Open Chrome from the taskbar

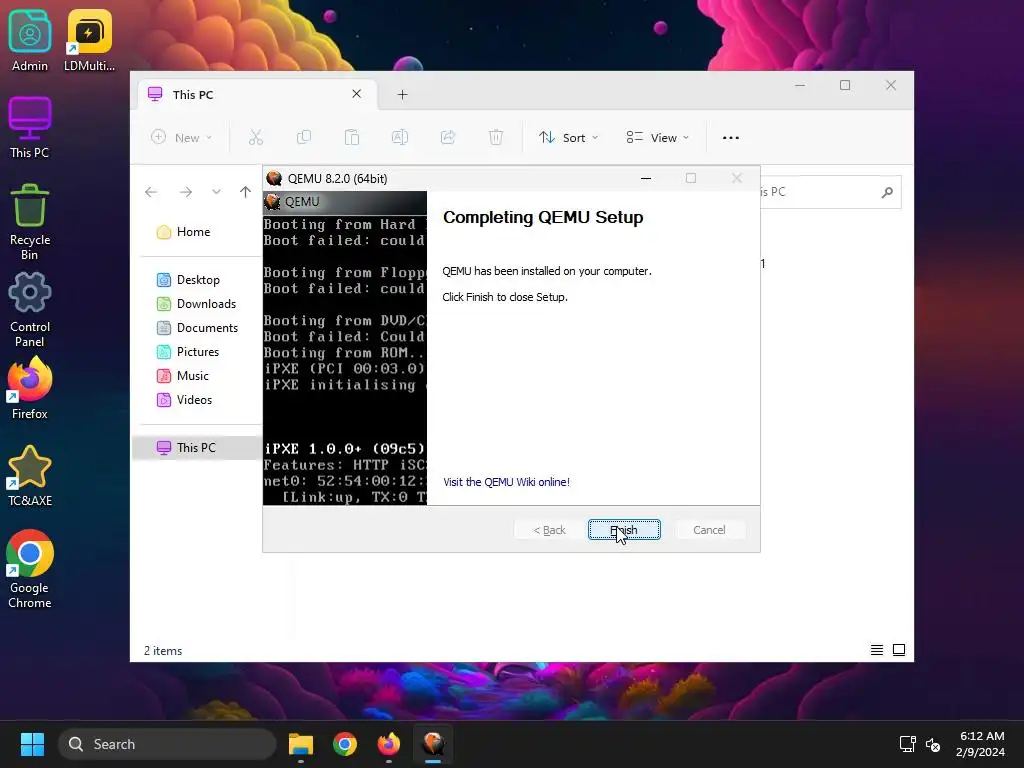pos(345,744)
